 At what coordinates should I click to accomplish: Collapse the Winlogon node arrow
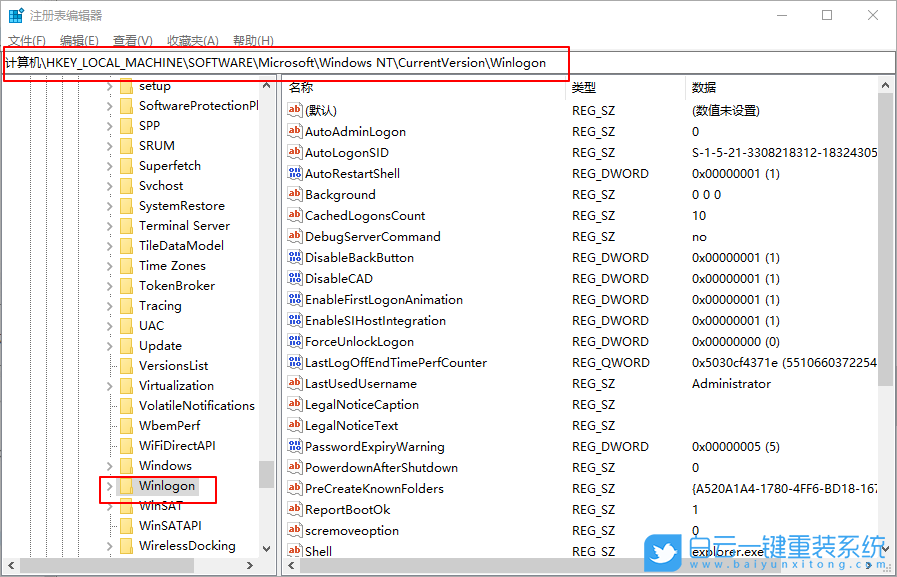point(111,488)
